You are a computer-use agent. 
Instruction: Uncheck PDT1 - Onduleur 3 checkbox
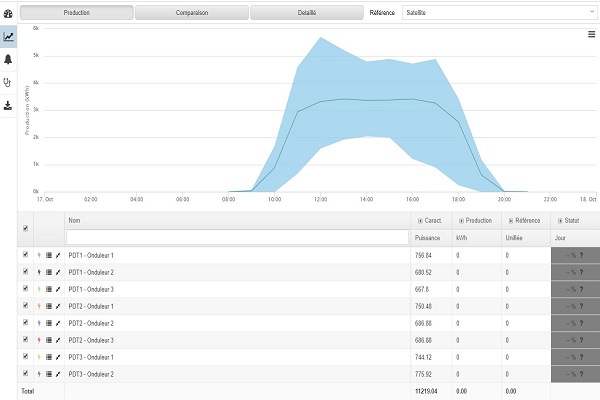[26, 288]
